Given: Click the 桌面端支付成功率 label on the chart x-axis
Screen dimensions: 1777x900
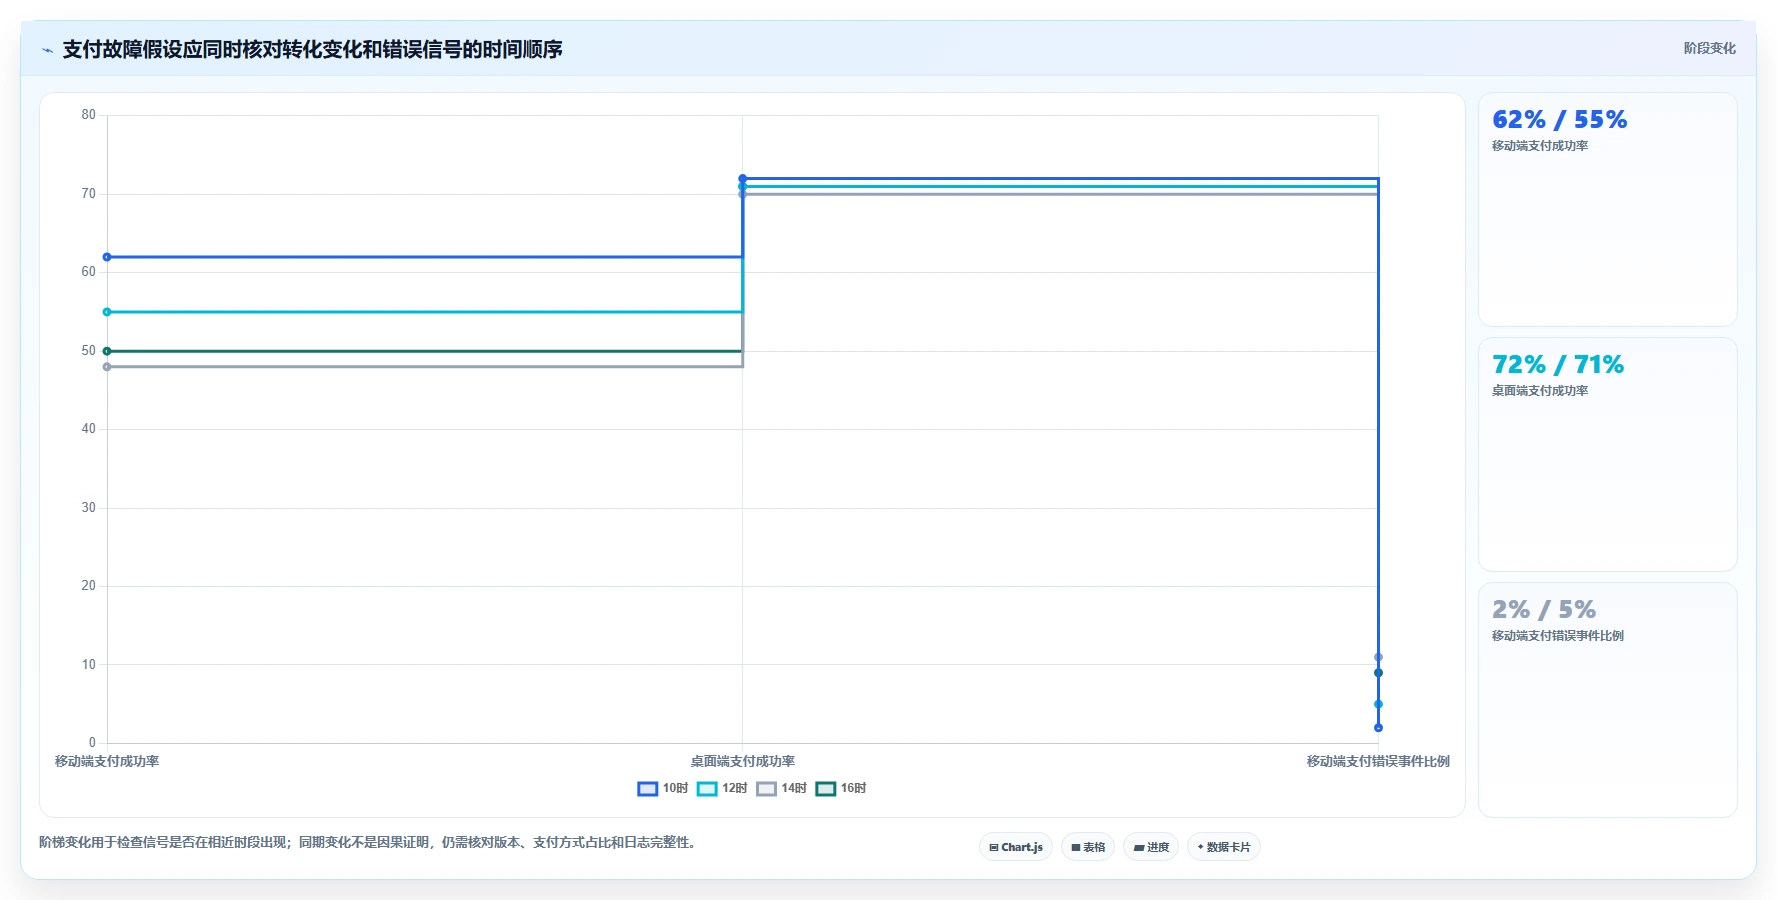Looking at the screenshot, I should 742,761.
